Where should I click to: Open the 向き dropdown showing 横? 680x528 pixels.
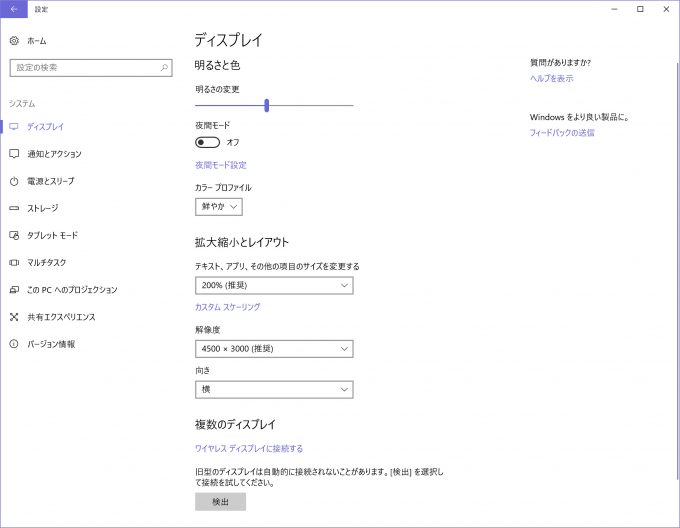pyautogui.click(x=274, y=389)
